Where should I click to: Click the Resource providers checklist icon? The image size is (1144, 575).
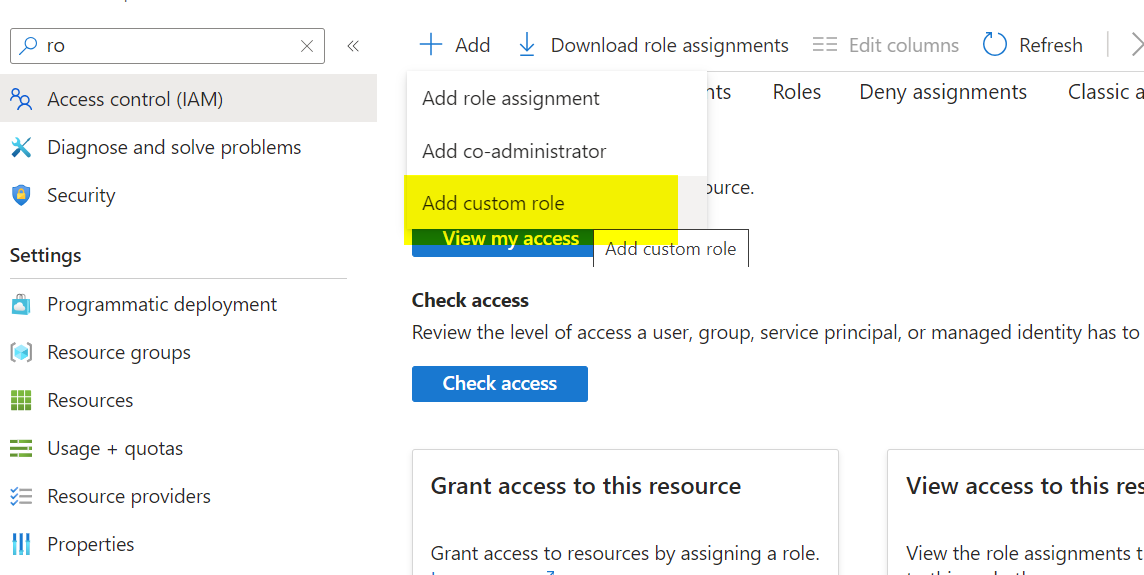21,496
